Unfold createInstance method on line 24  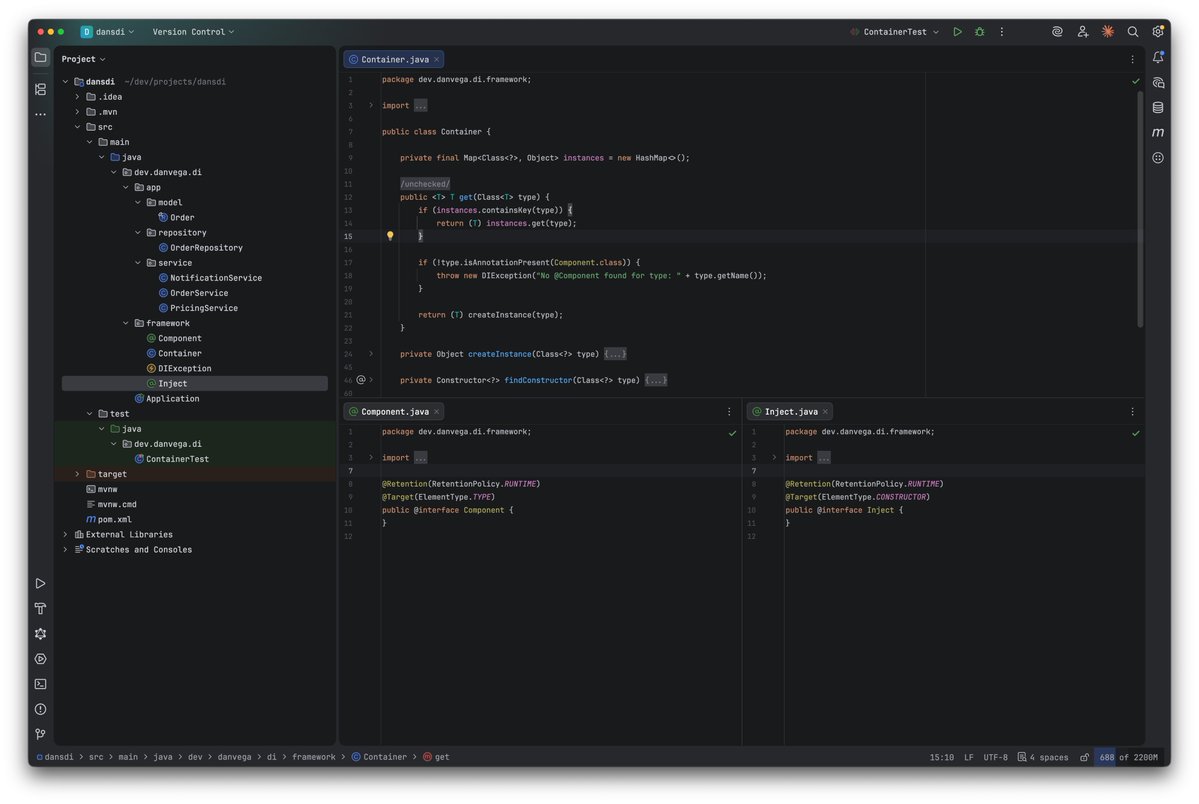coord(371,354)
